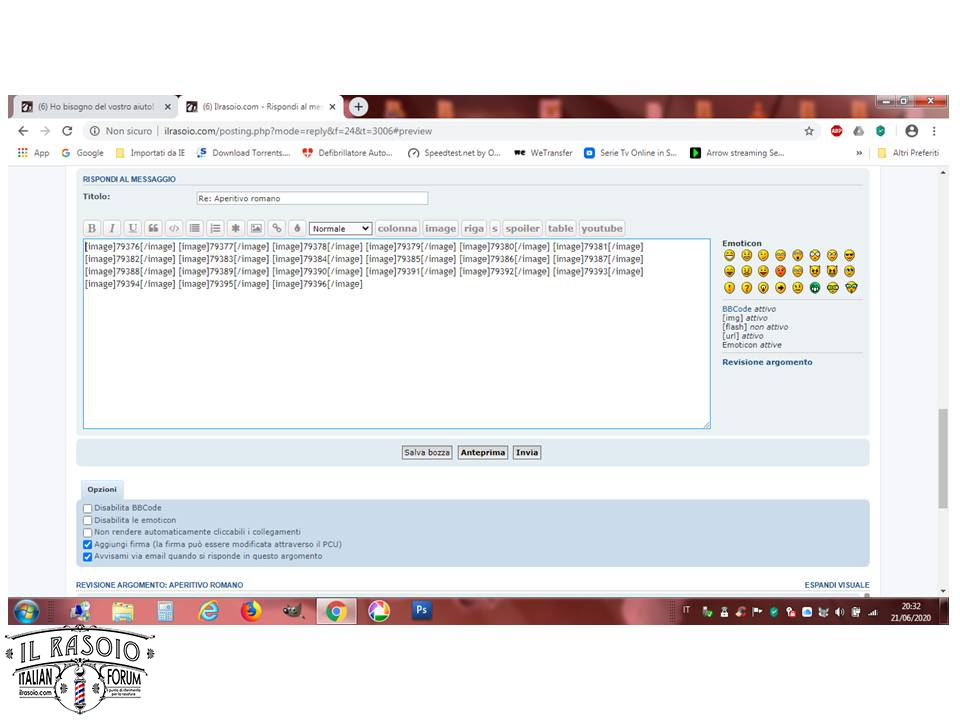Viewport: 960px width, 720px height.
Task: Click the browser address bar URL
Action: click(298, 131)
